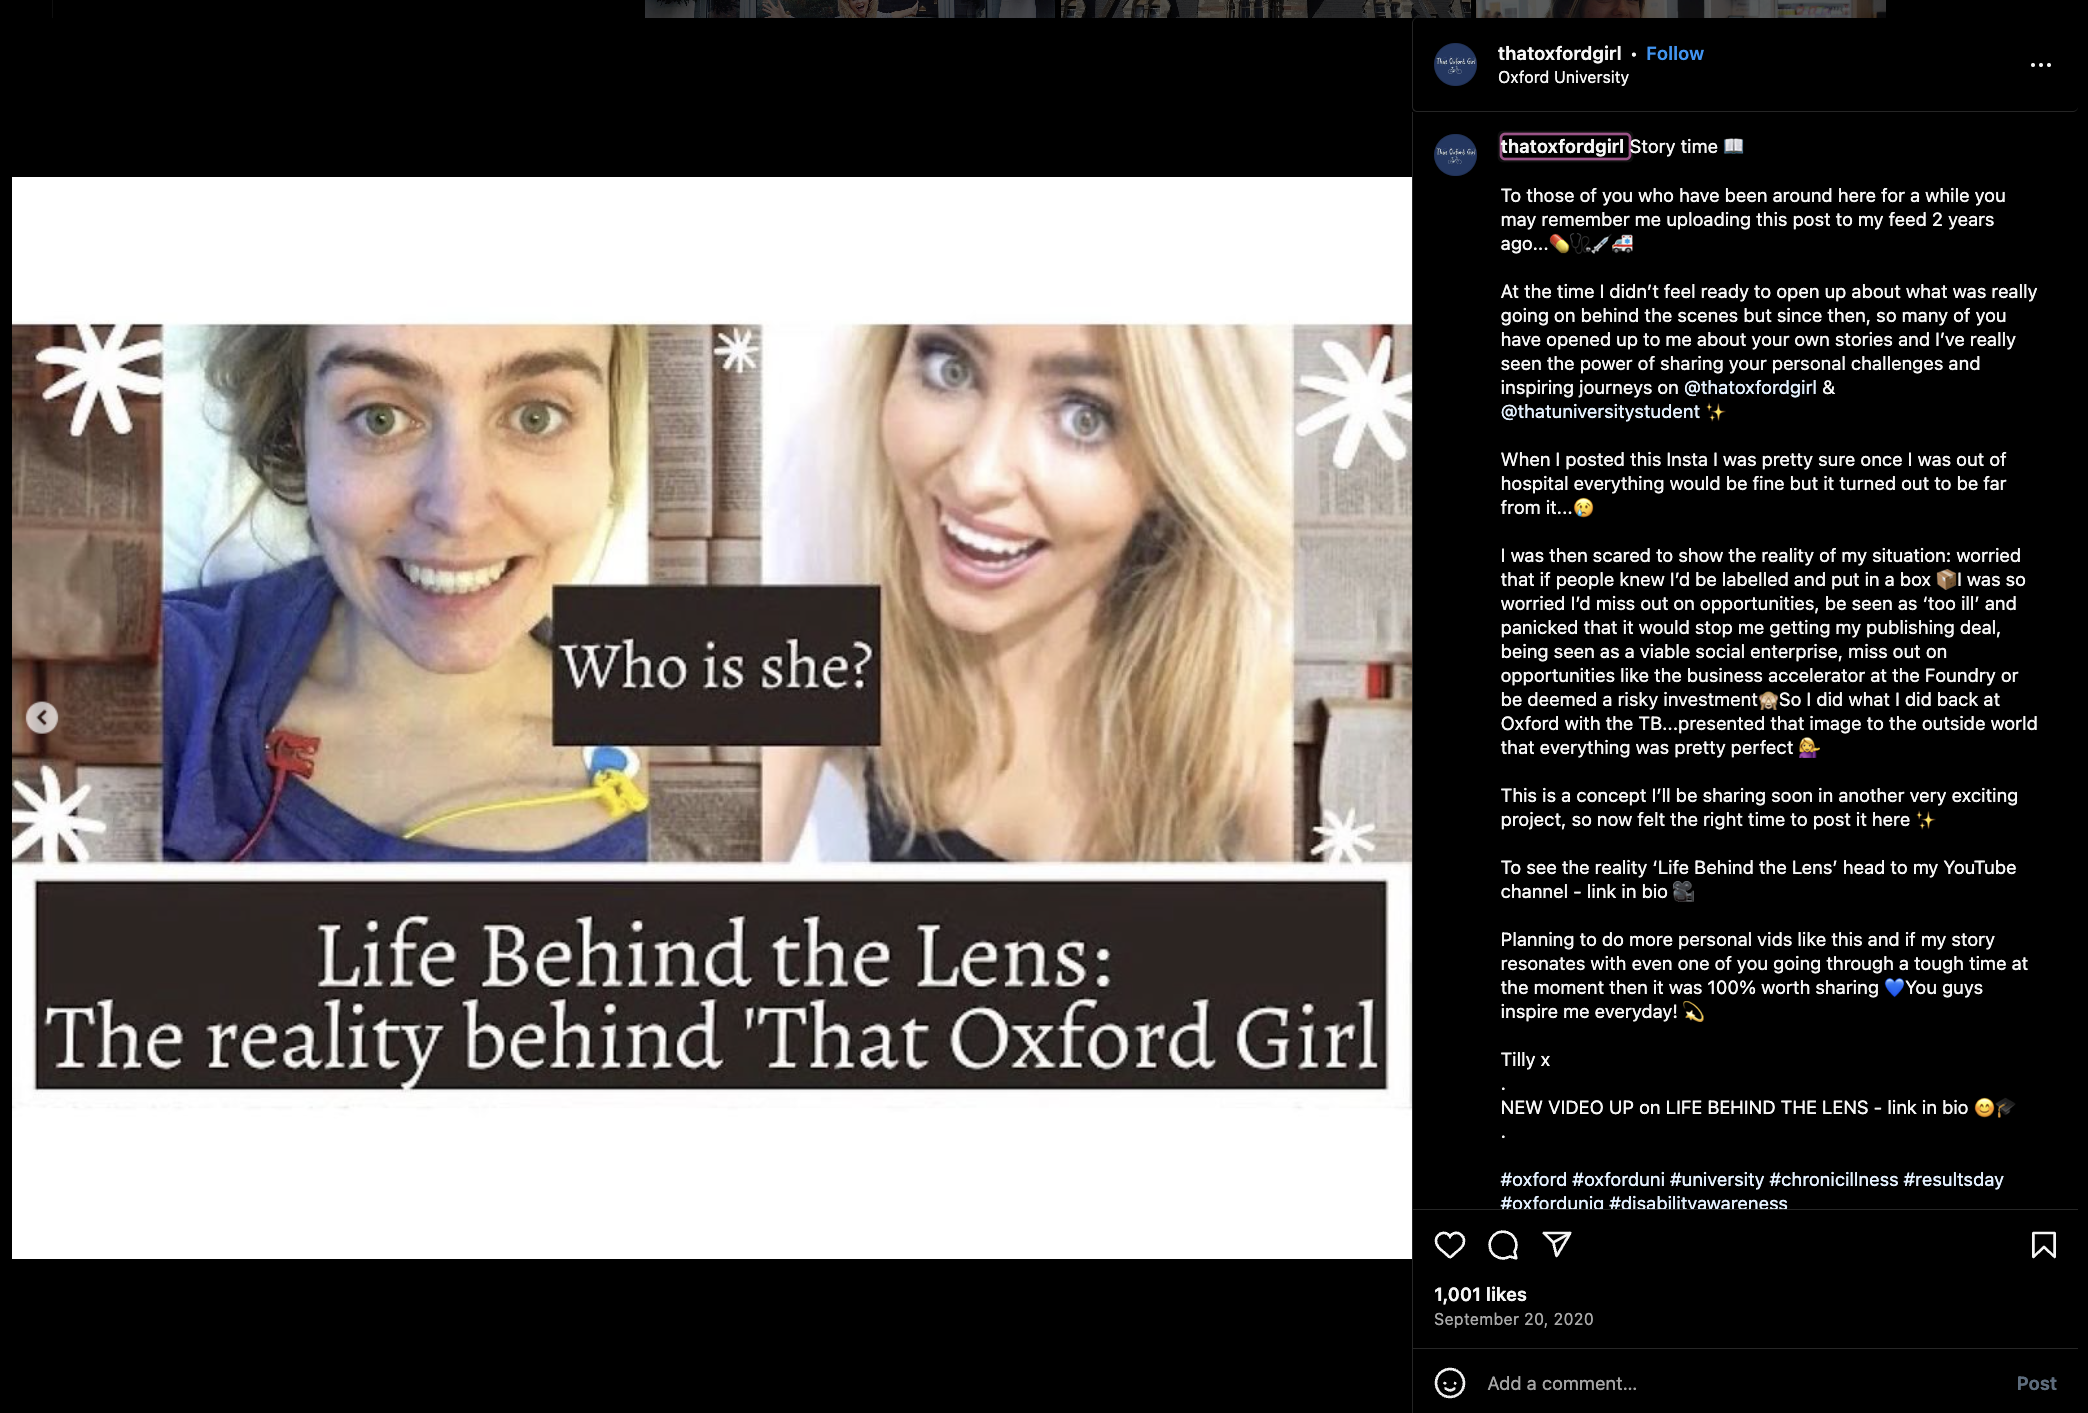2088x1413 pixels.
Task: Go to the previous image with left arrow
Action: click(42, 718)
